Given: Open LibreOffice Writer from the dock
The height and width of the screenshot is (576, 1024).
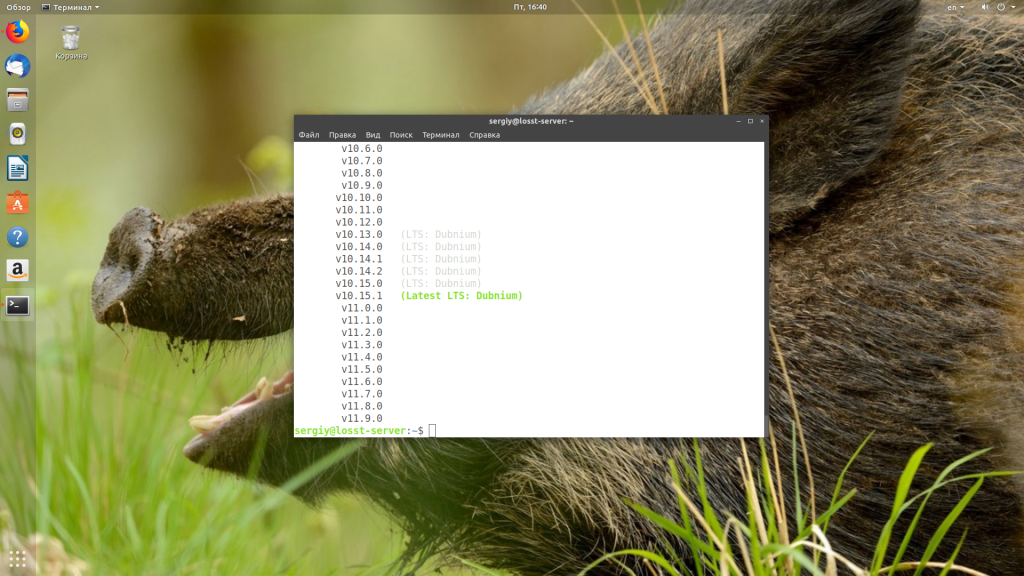Looking at the screenshot, I should point(18,168).
